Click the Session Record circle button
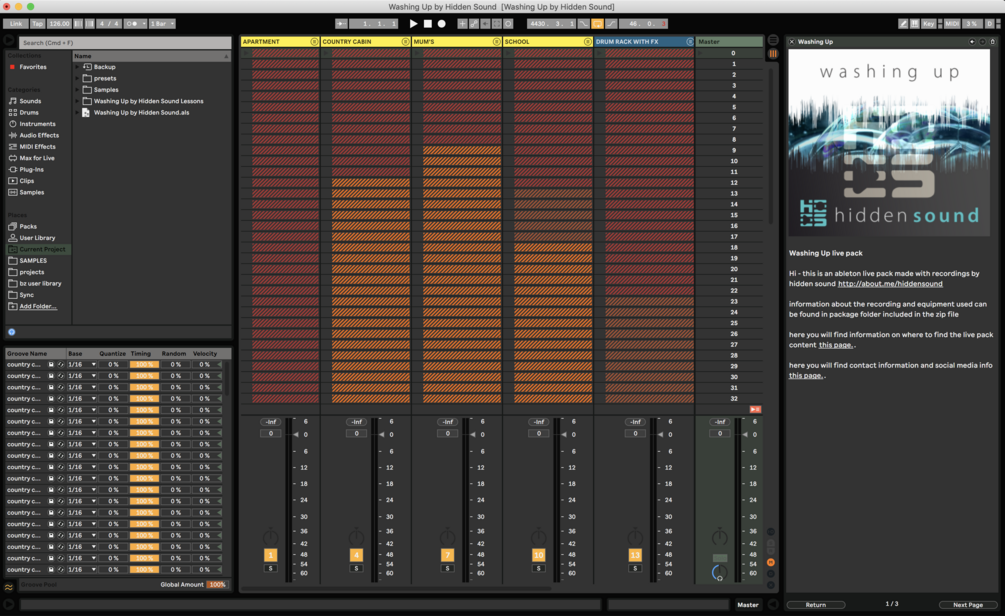The image size is (1005, 616). point(508,24)
